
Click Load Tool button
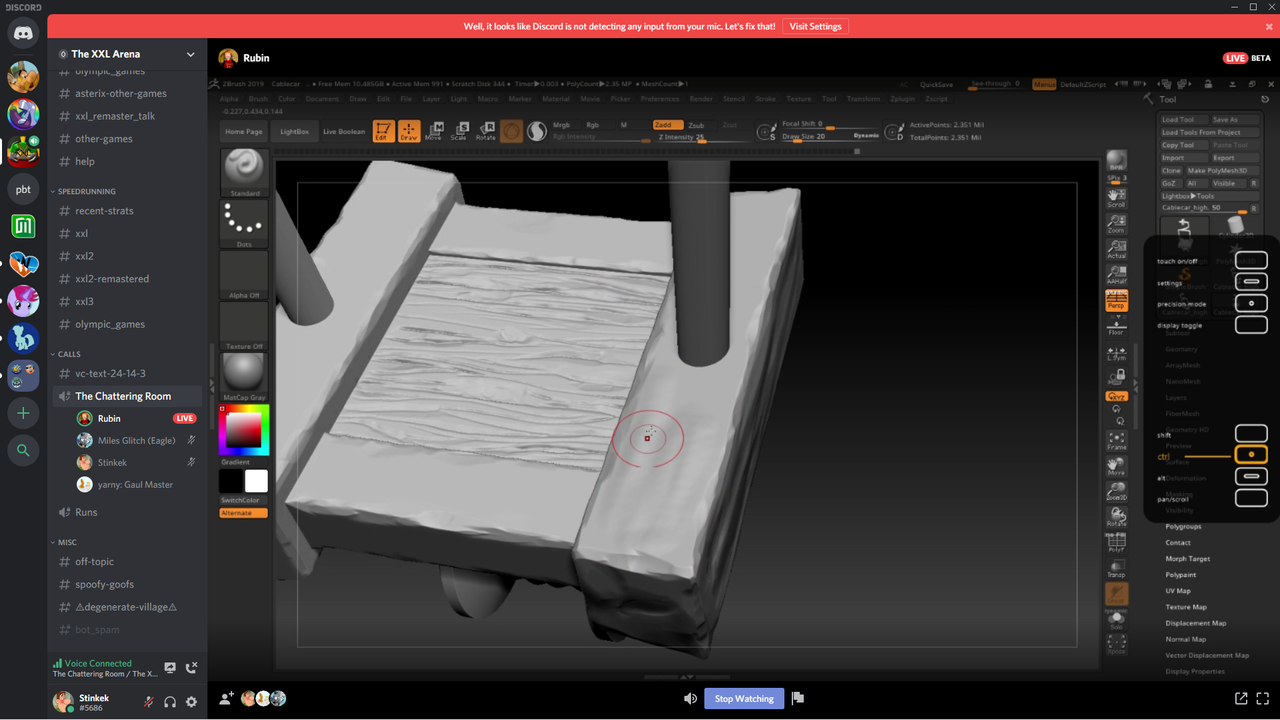point(1183,119)
